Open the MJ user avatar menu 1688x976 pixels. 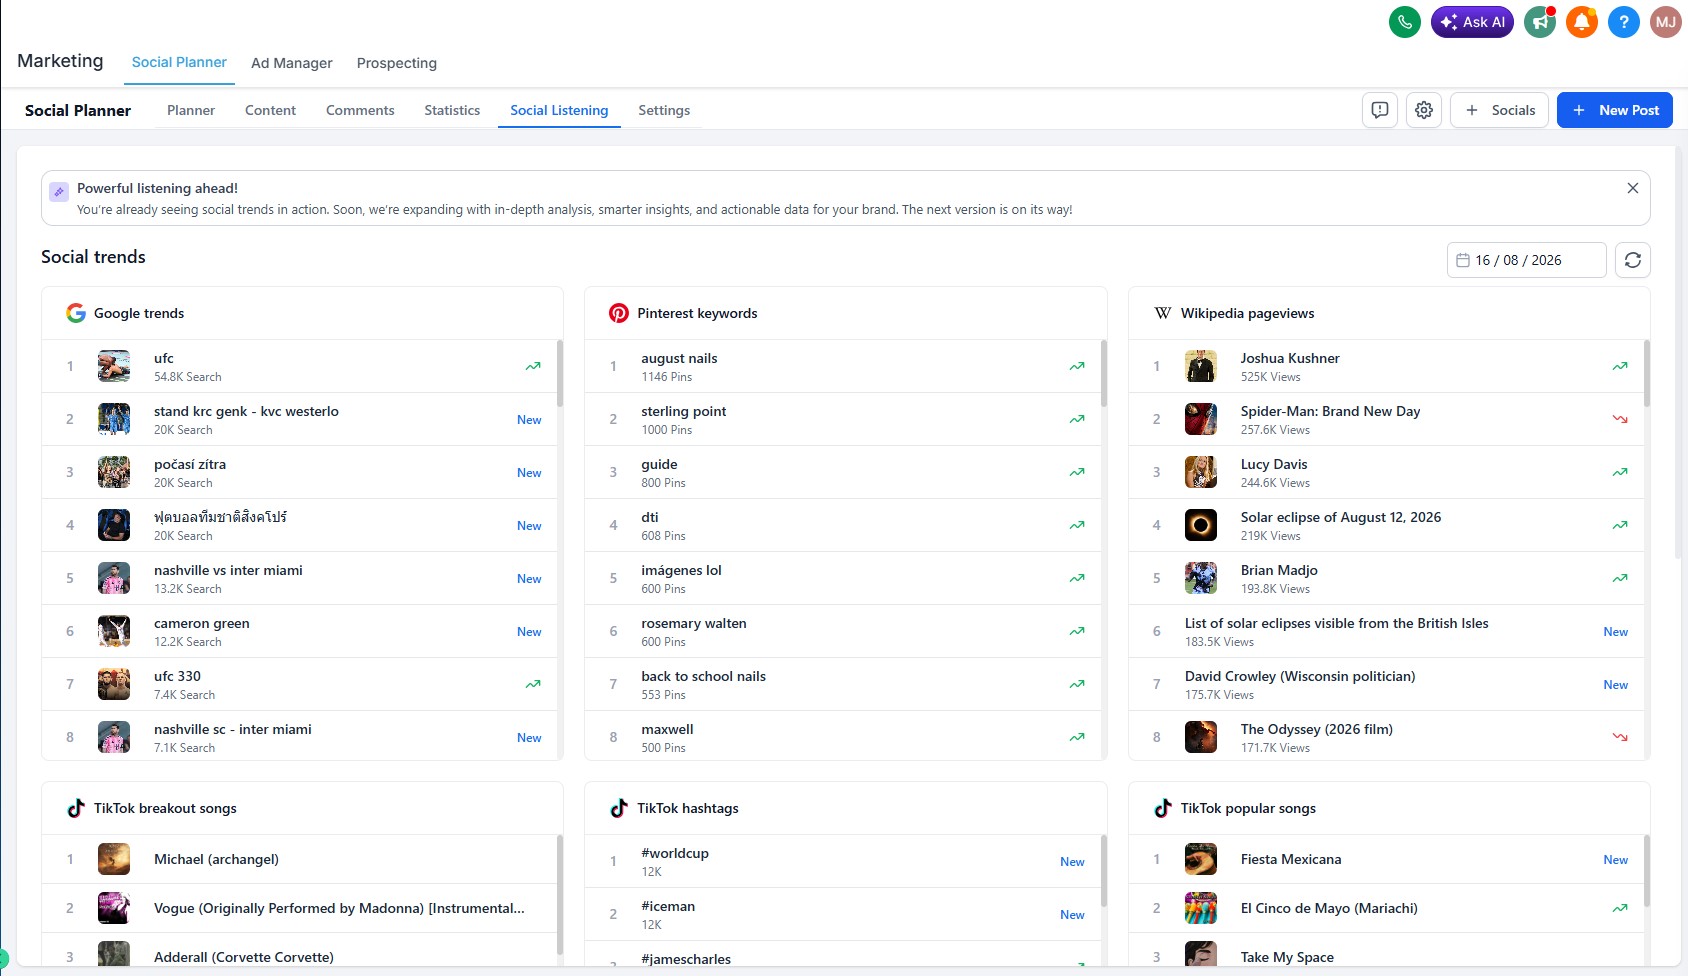1666,22
